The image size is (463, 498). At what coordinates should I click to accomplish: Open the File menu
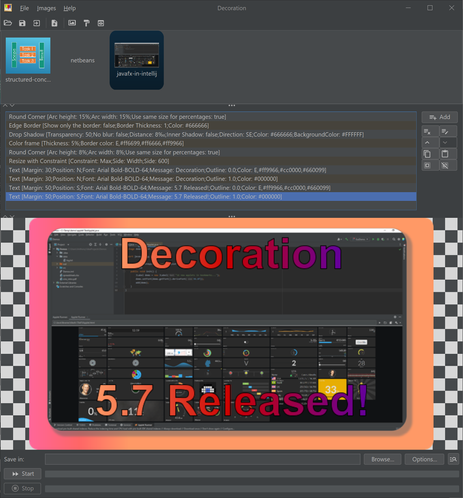(24, 8)
